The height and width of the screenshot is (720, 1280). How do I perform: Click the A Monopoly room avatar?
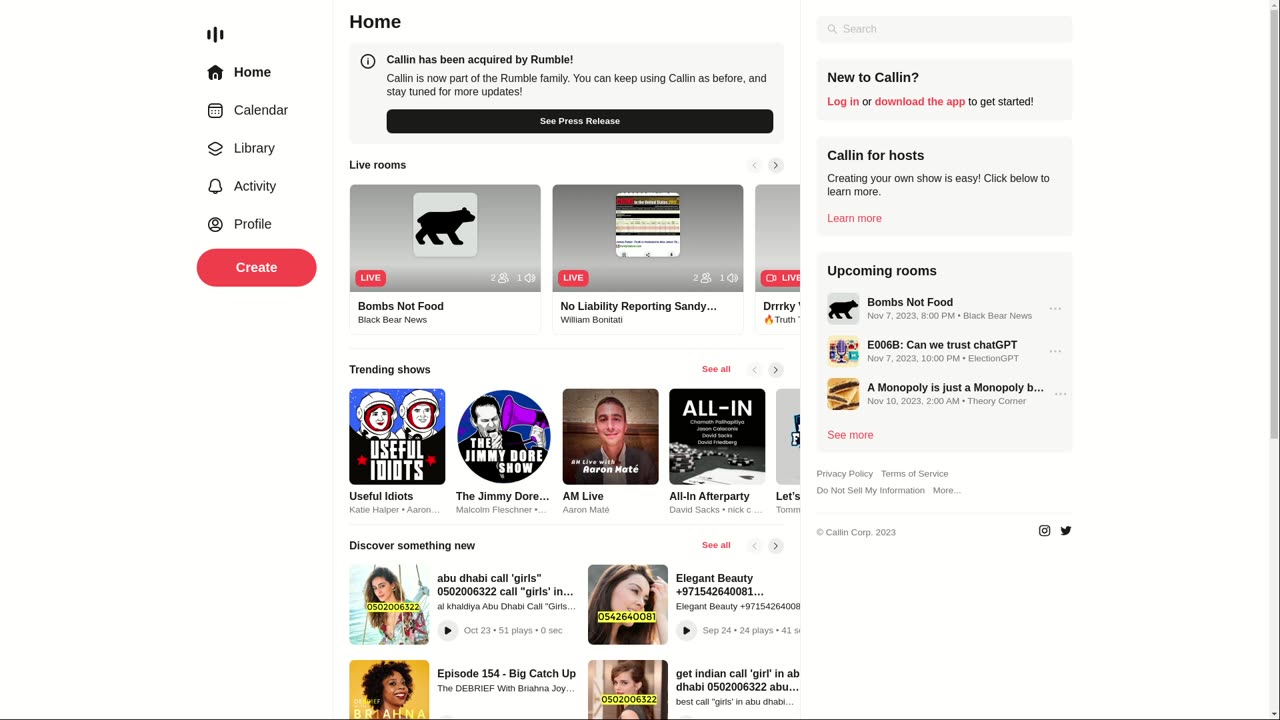tap(843, 394)
